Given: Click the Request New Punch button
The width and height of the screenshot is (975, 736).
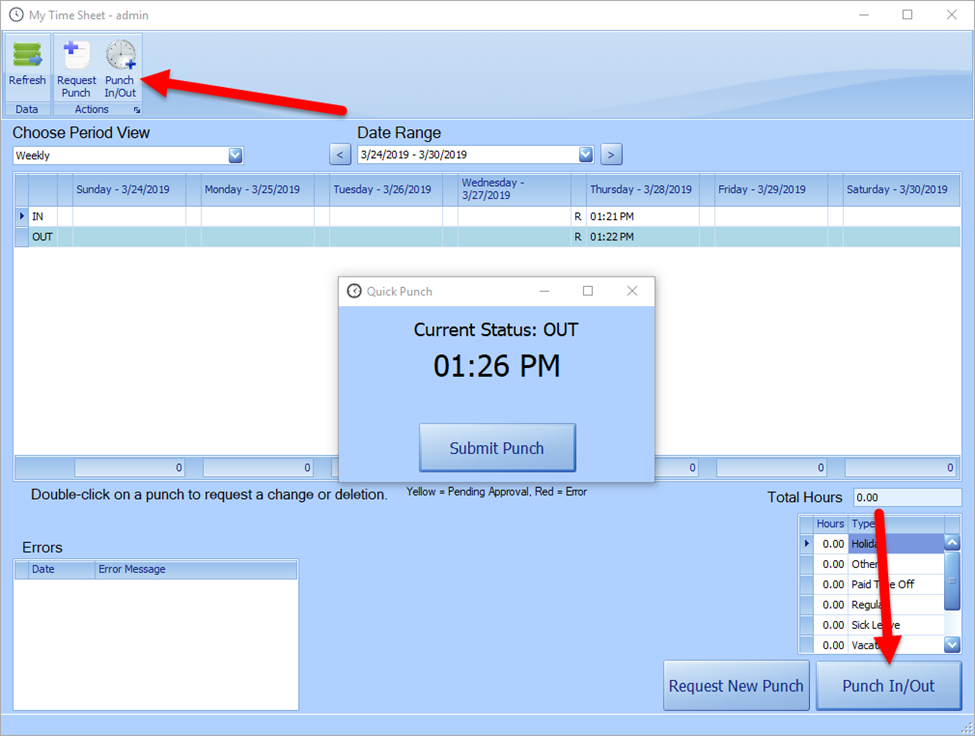Looking at the screenshot, I should (x=736, y=686).
